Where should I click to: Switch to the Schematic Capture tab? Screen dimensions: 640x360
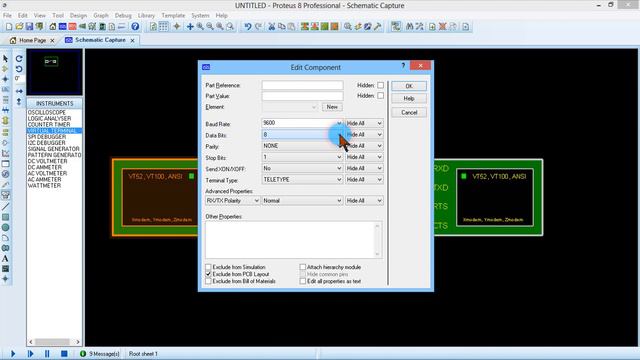tap(100, 40)
